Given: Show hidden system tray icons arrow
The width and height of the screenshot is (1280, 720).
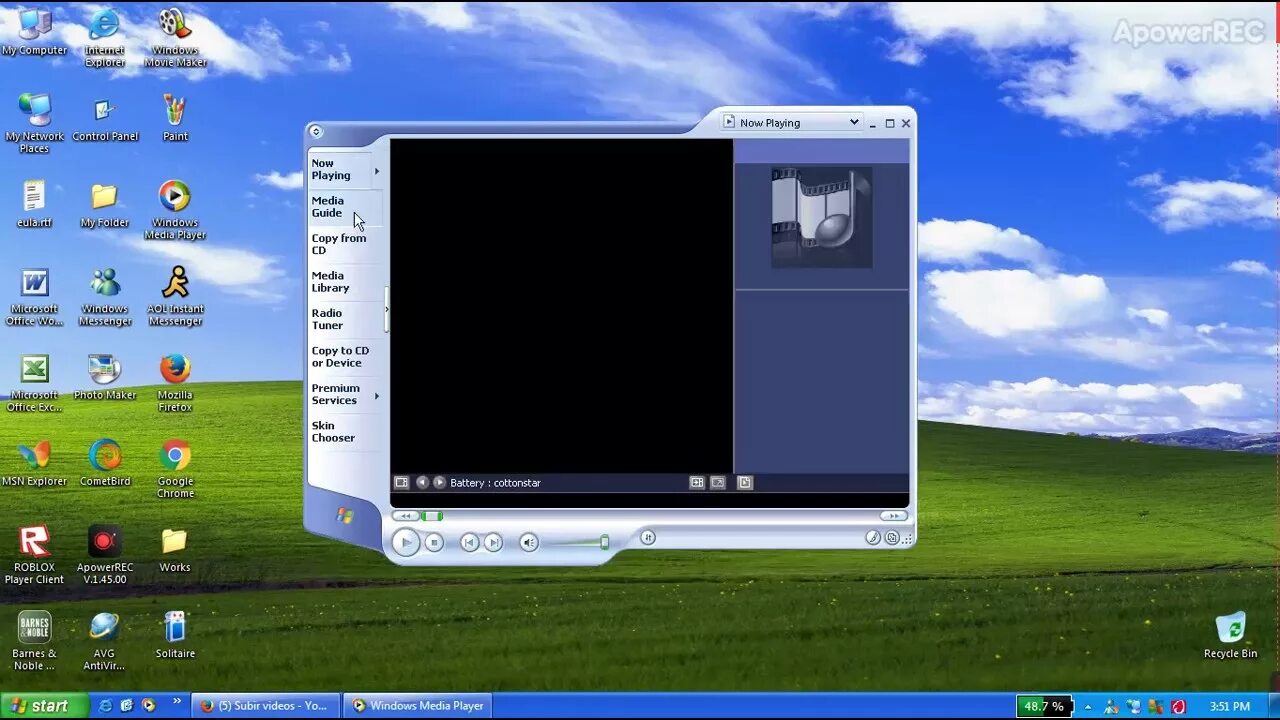Looking at the screenshot, I should pos(1088,707).
